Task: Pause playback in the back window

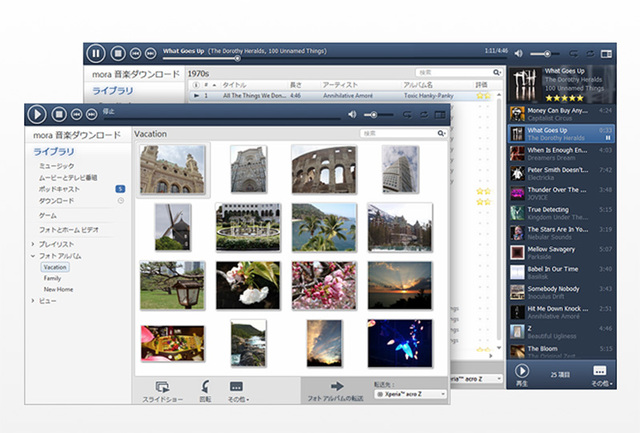Action: point(96,53)
